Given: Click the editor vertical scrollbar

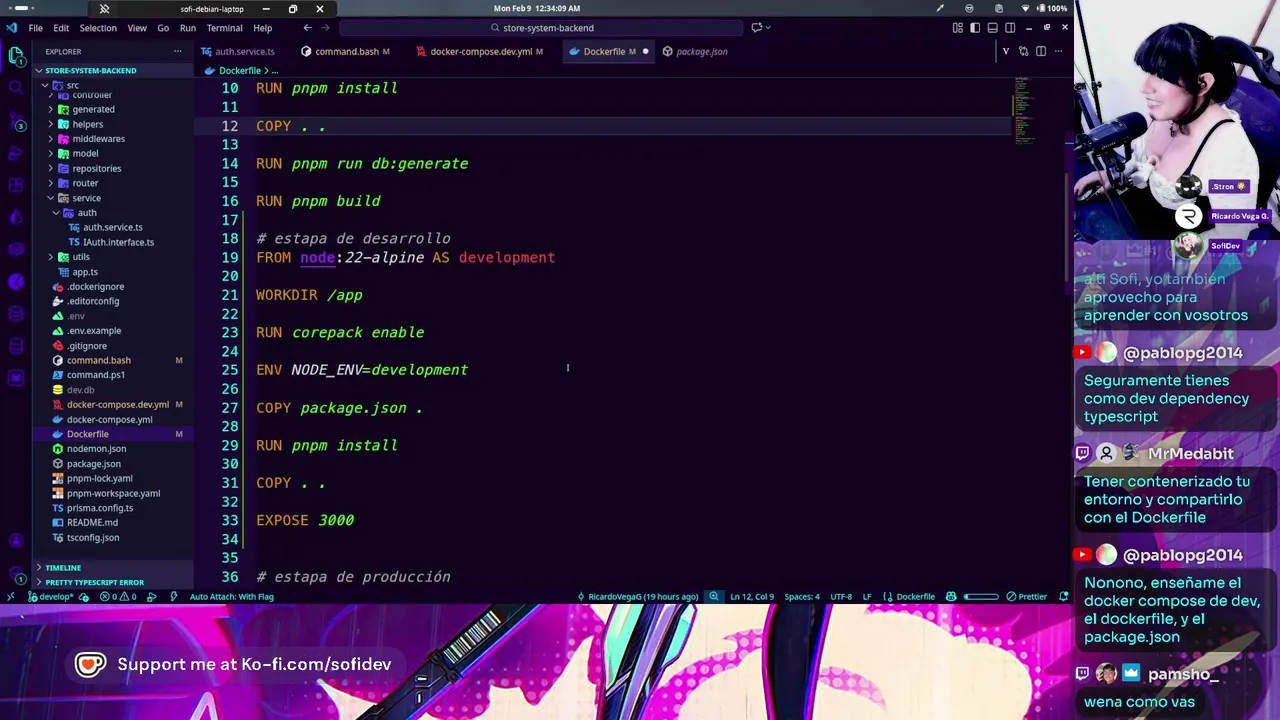Looking at the screenshot, I should 1067,230.
